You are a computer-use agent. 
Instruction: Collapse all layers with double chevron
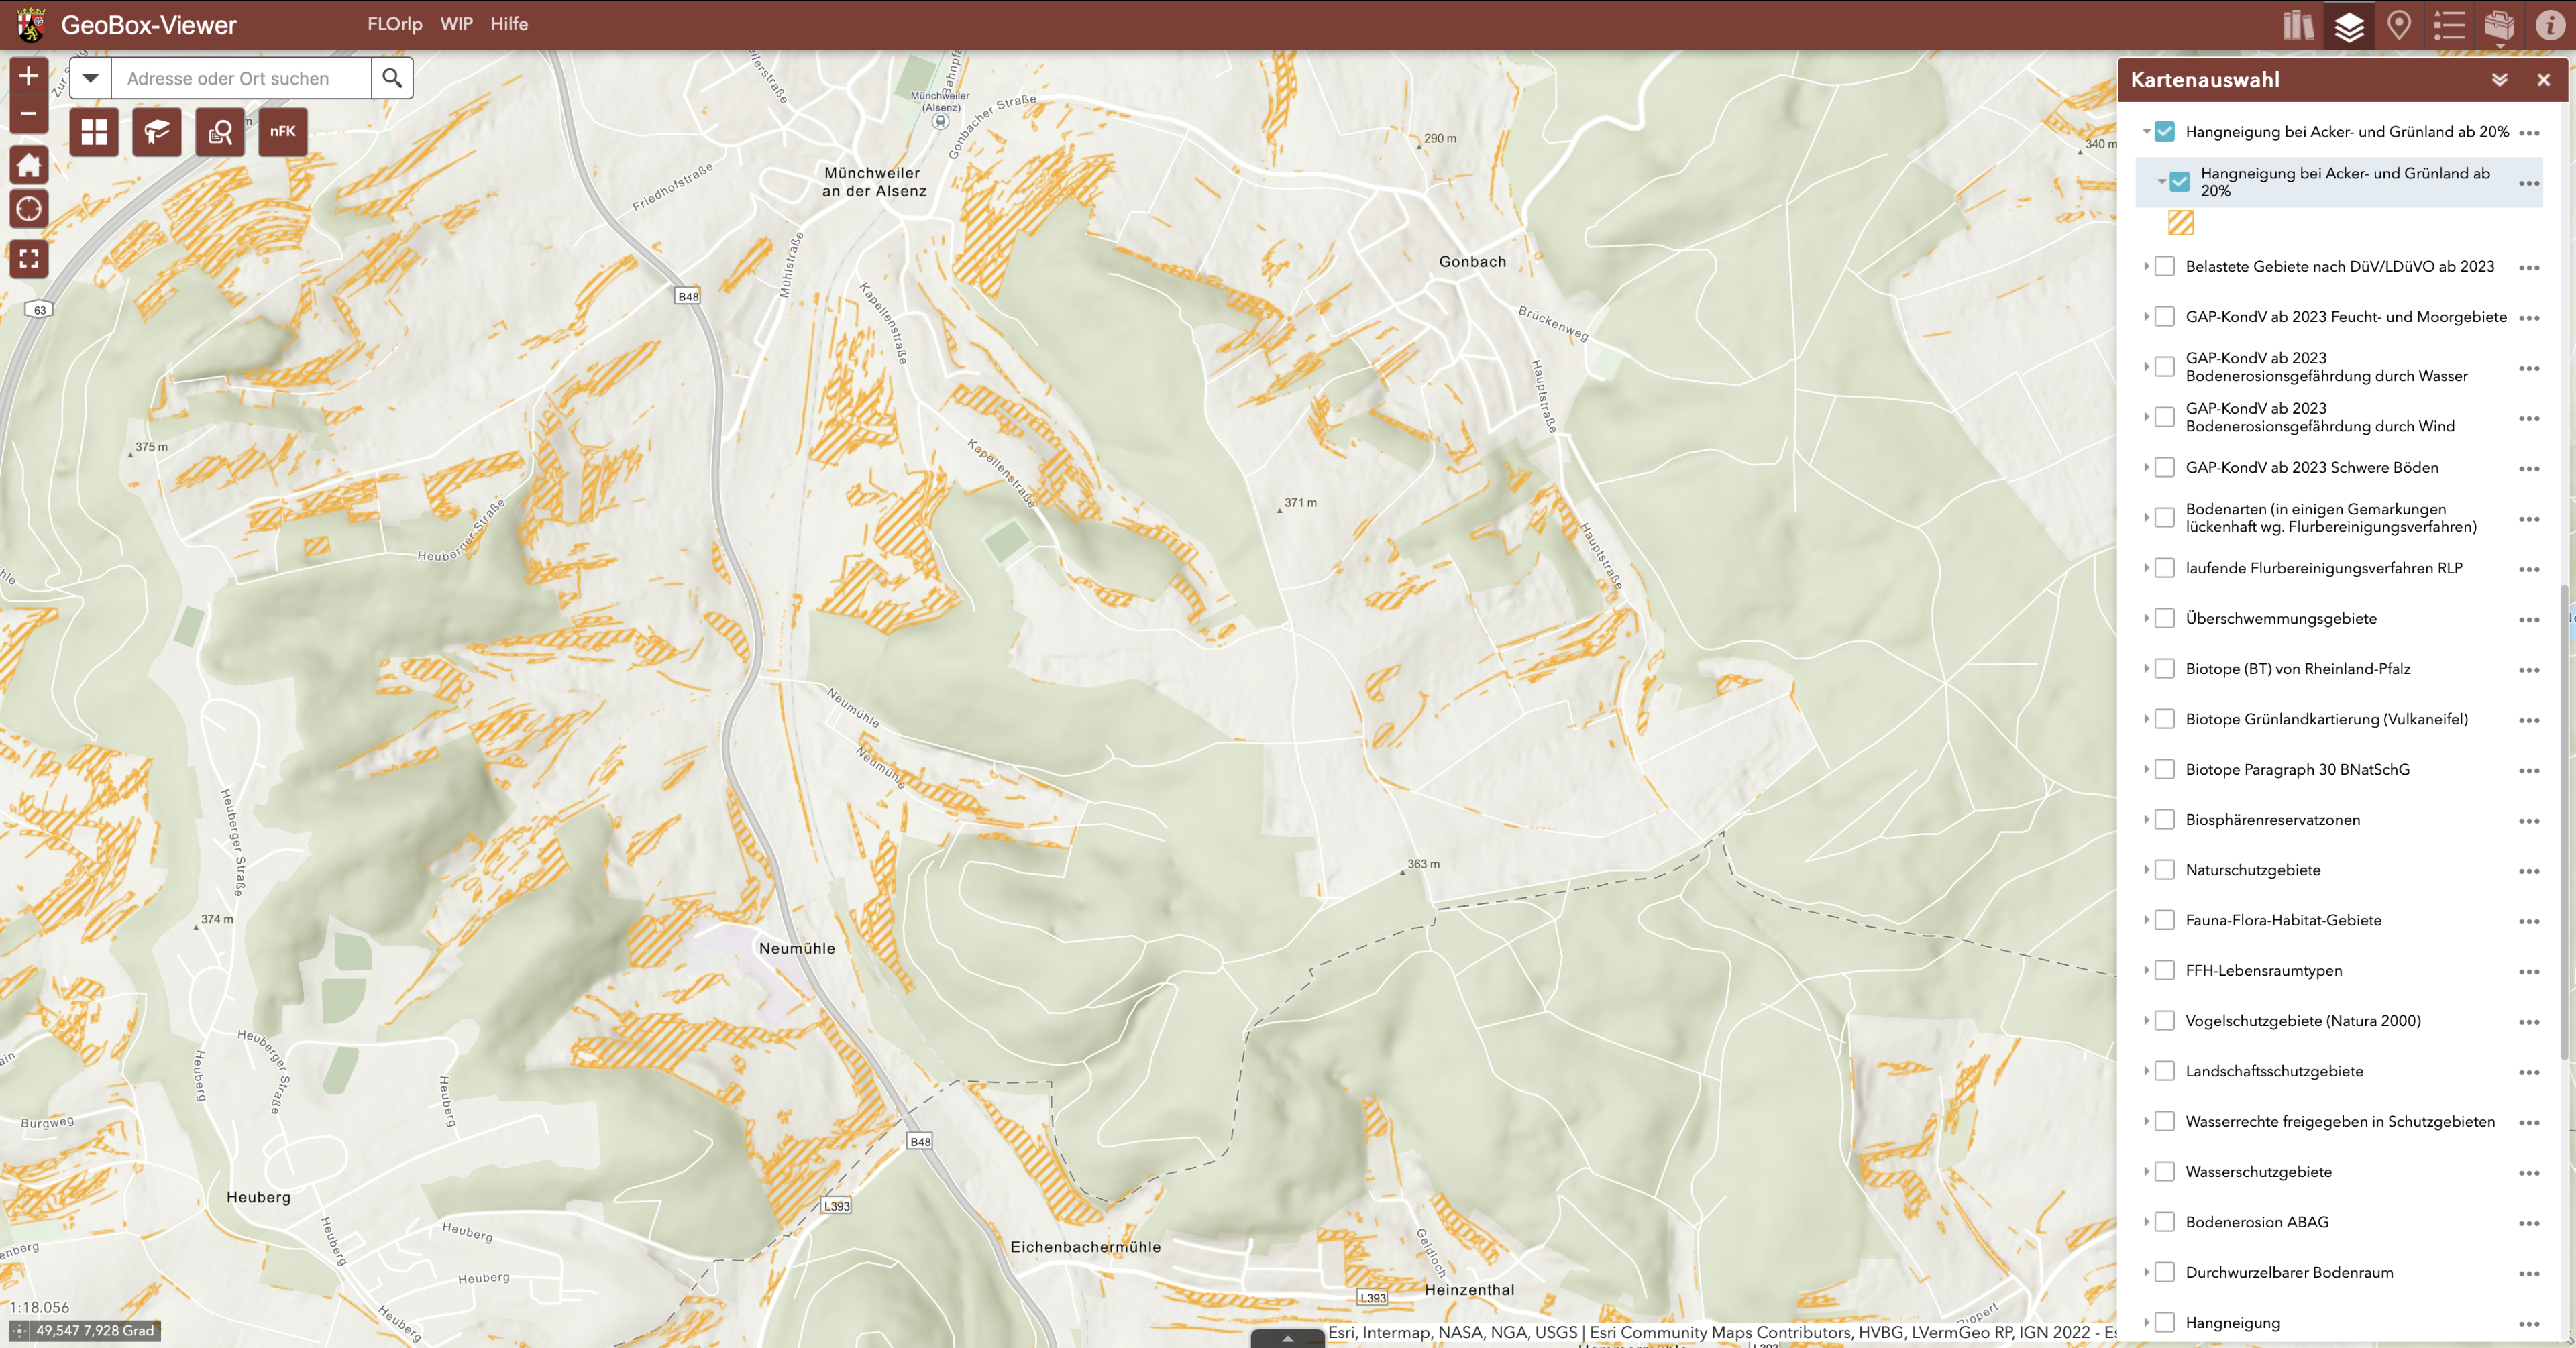coord(2499,79)
